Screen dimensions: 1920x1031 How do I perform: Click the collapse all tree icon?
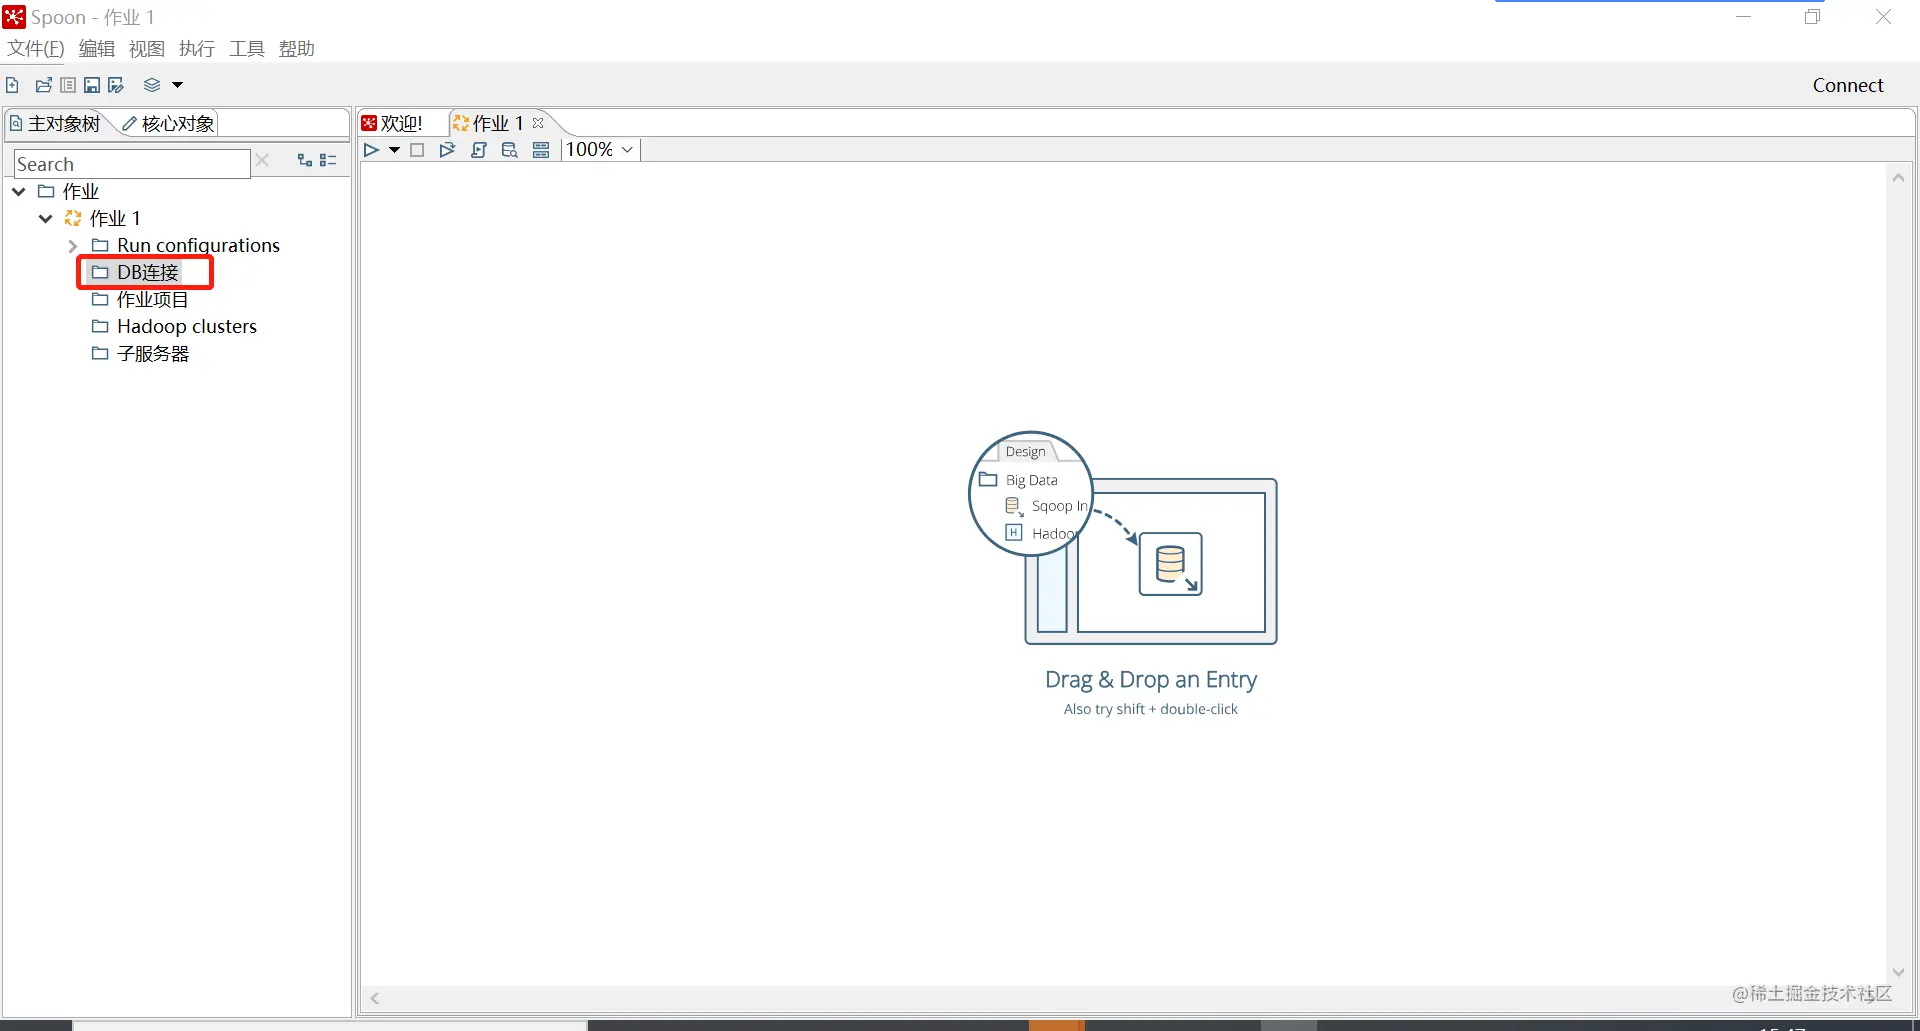328,160
